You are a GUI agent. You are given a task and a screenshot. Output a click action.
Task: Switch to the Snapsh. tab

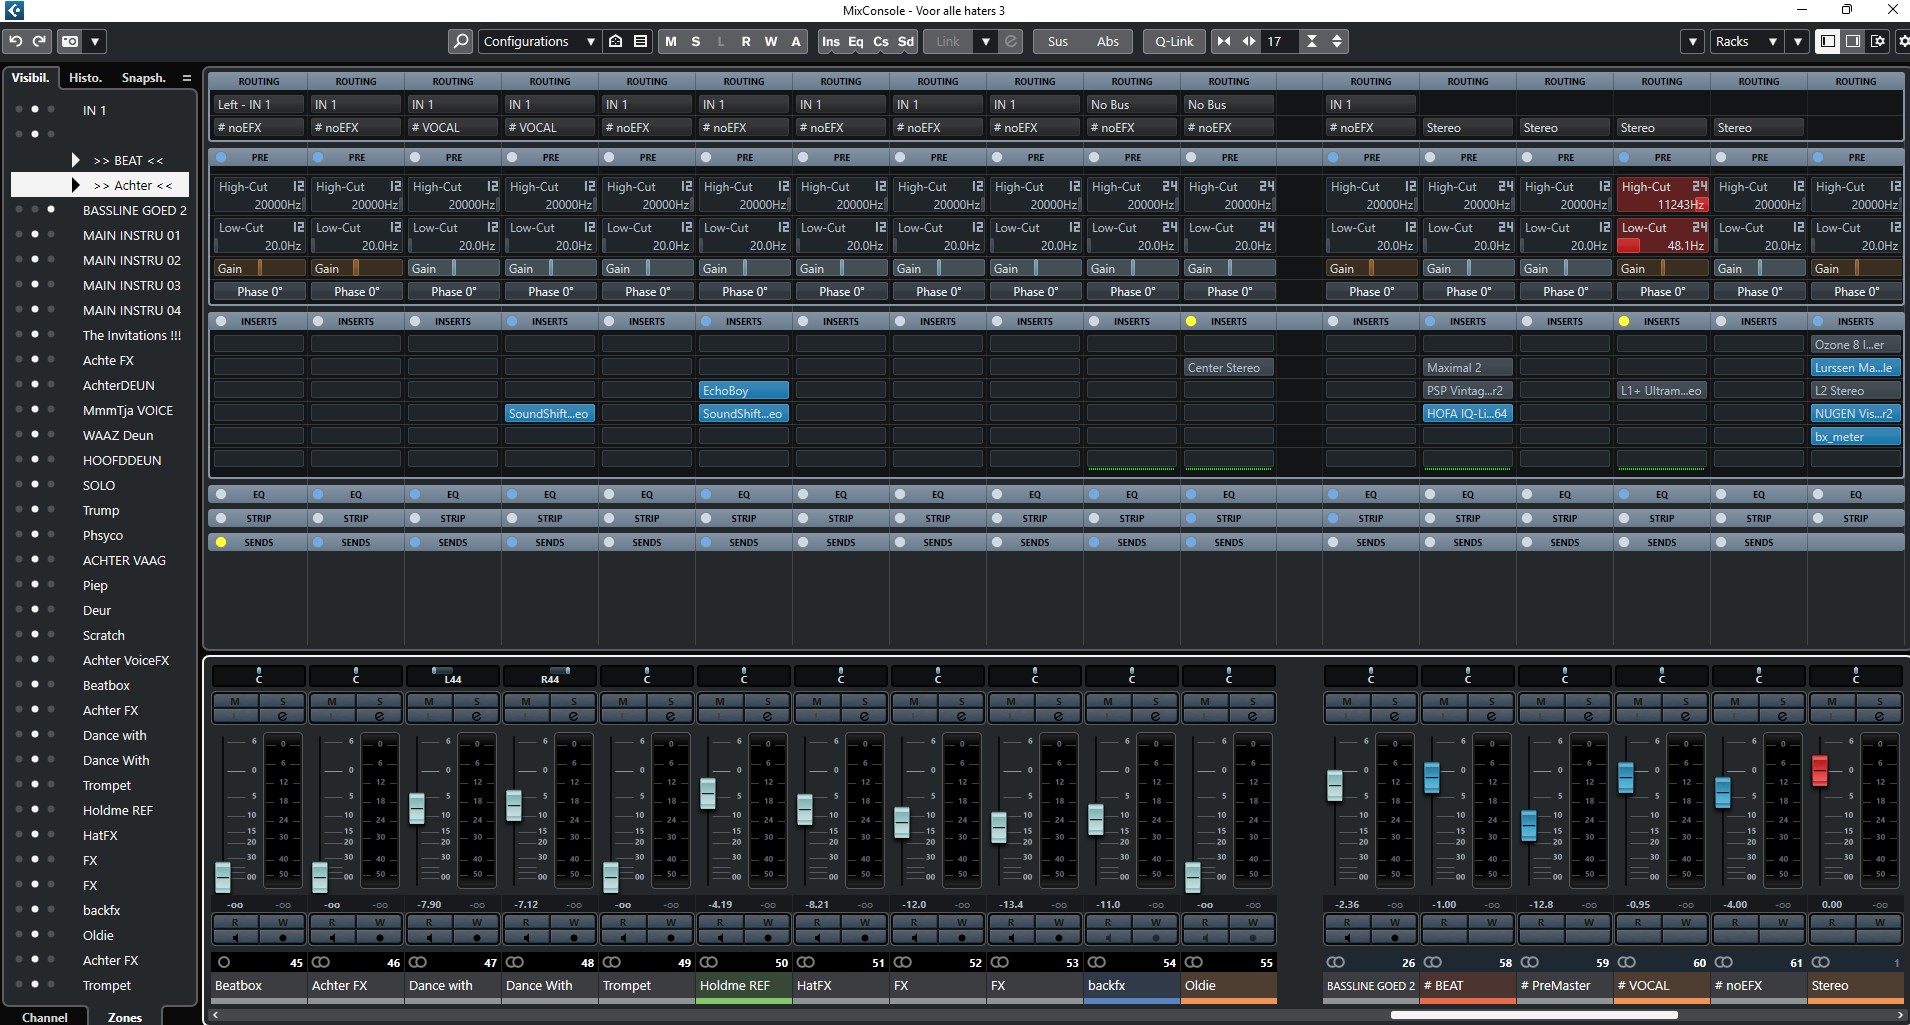143,77
